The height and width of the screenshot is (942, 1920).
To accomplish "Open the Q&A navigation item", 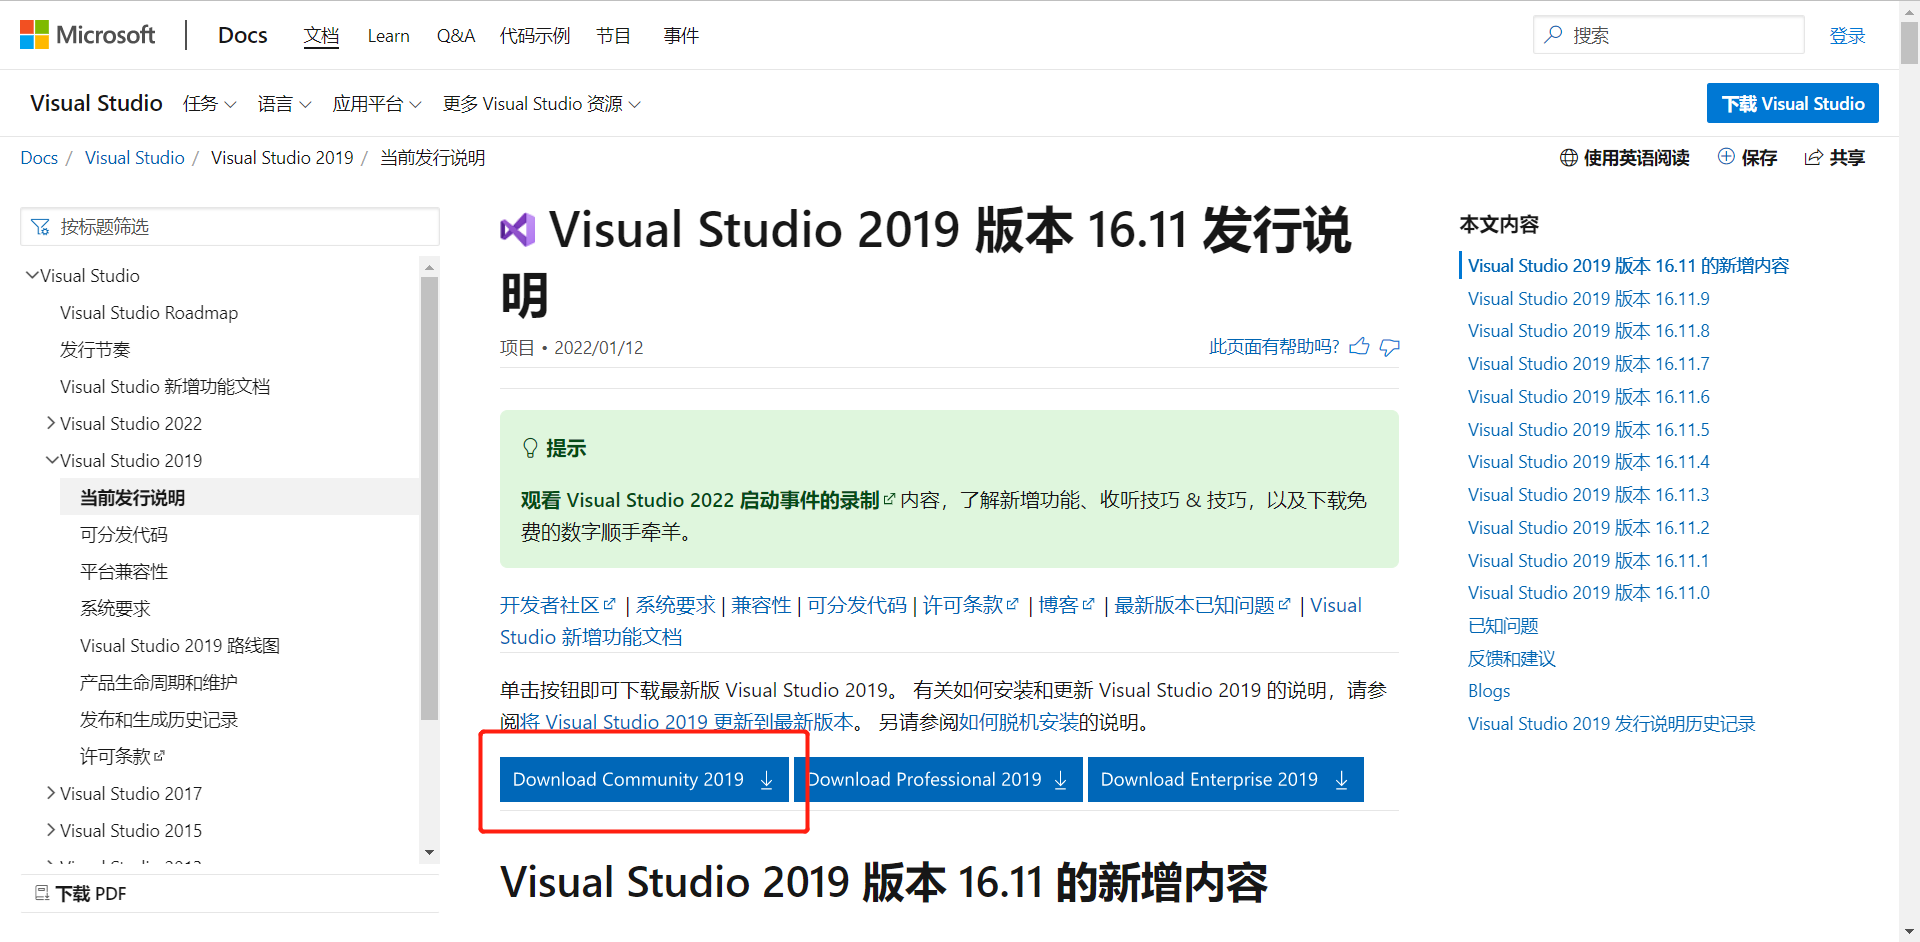I will click(455, 36).
